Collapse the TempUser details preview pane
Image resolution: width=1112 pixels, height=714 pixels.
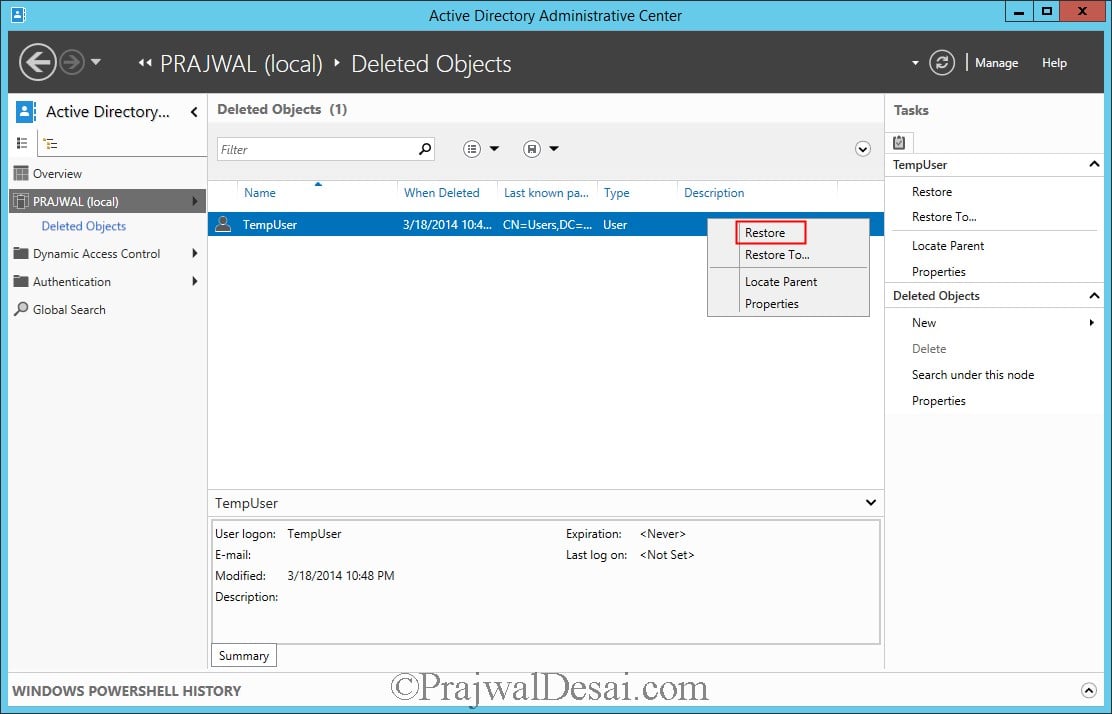coord(871,503)
